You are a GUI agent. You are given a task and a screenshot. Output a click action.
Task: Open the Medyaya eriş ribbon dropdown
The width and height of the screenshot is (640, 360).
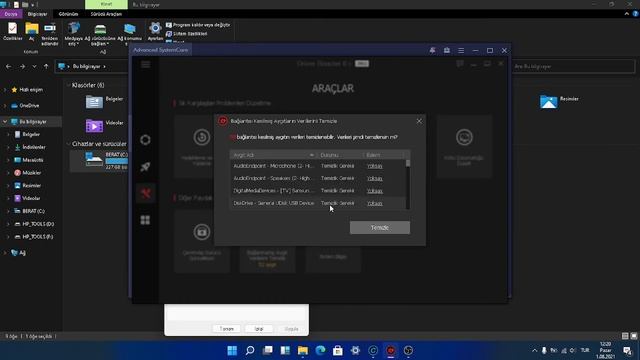coord(73,33)
